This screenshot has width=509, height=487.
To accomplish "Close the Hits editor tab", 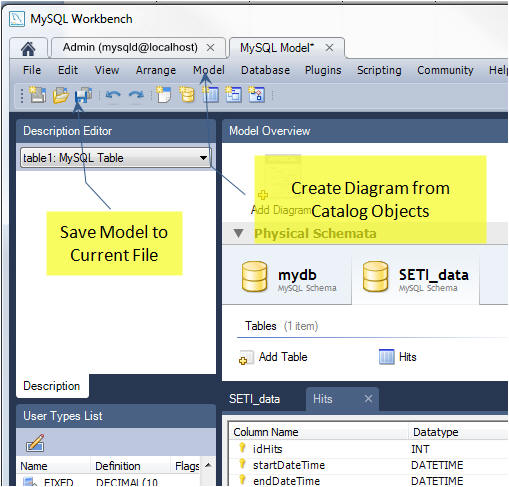I will click(x=368, y=399).
